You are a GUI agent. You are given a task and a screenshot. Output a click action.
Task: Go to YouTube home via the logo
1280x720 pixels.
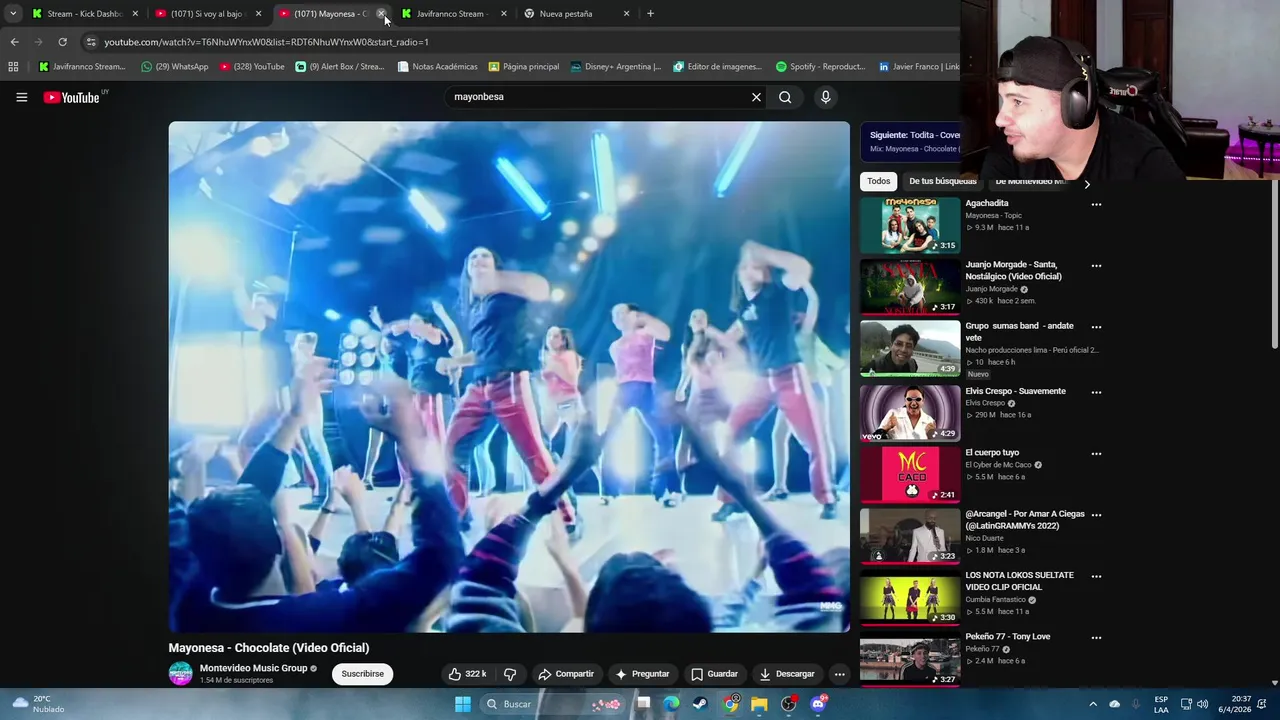[x=72, y=97]
